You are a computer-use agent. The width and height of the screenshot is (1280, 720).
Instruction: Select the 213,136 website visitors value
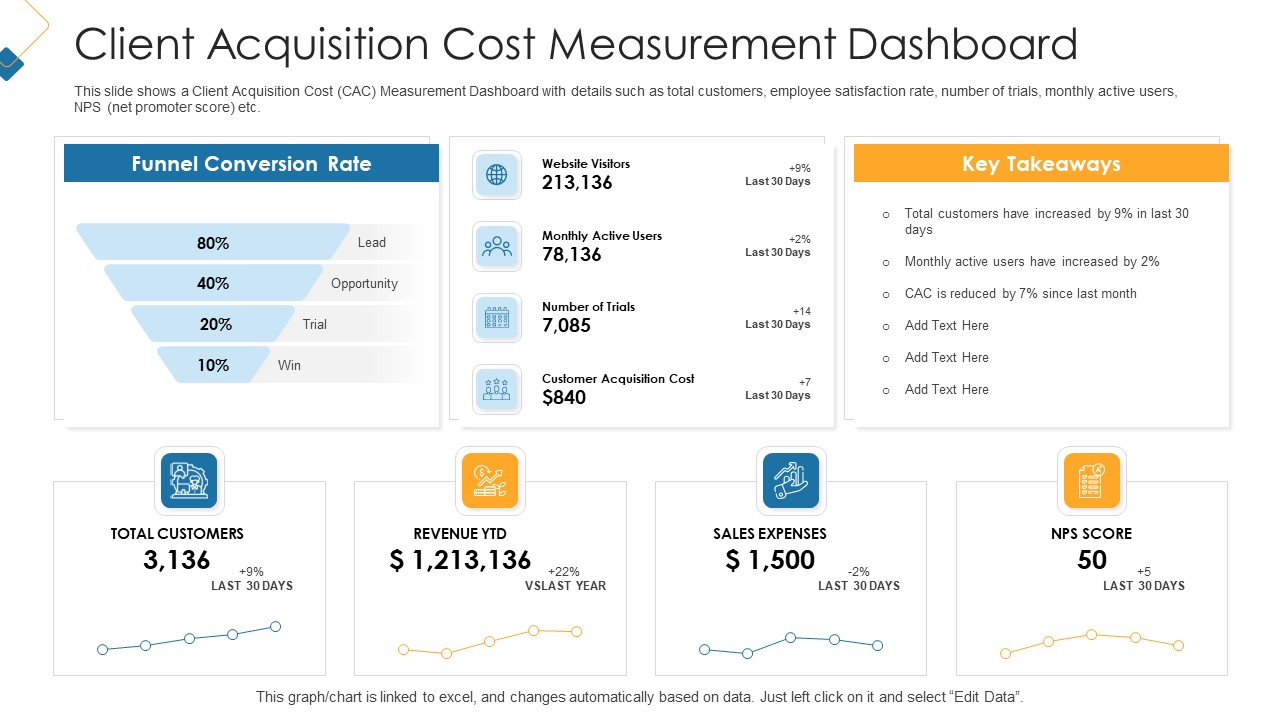[577, 183]
